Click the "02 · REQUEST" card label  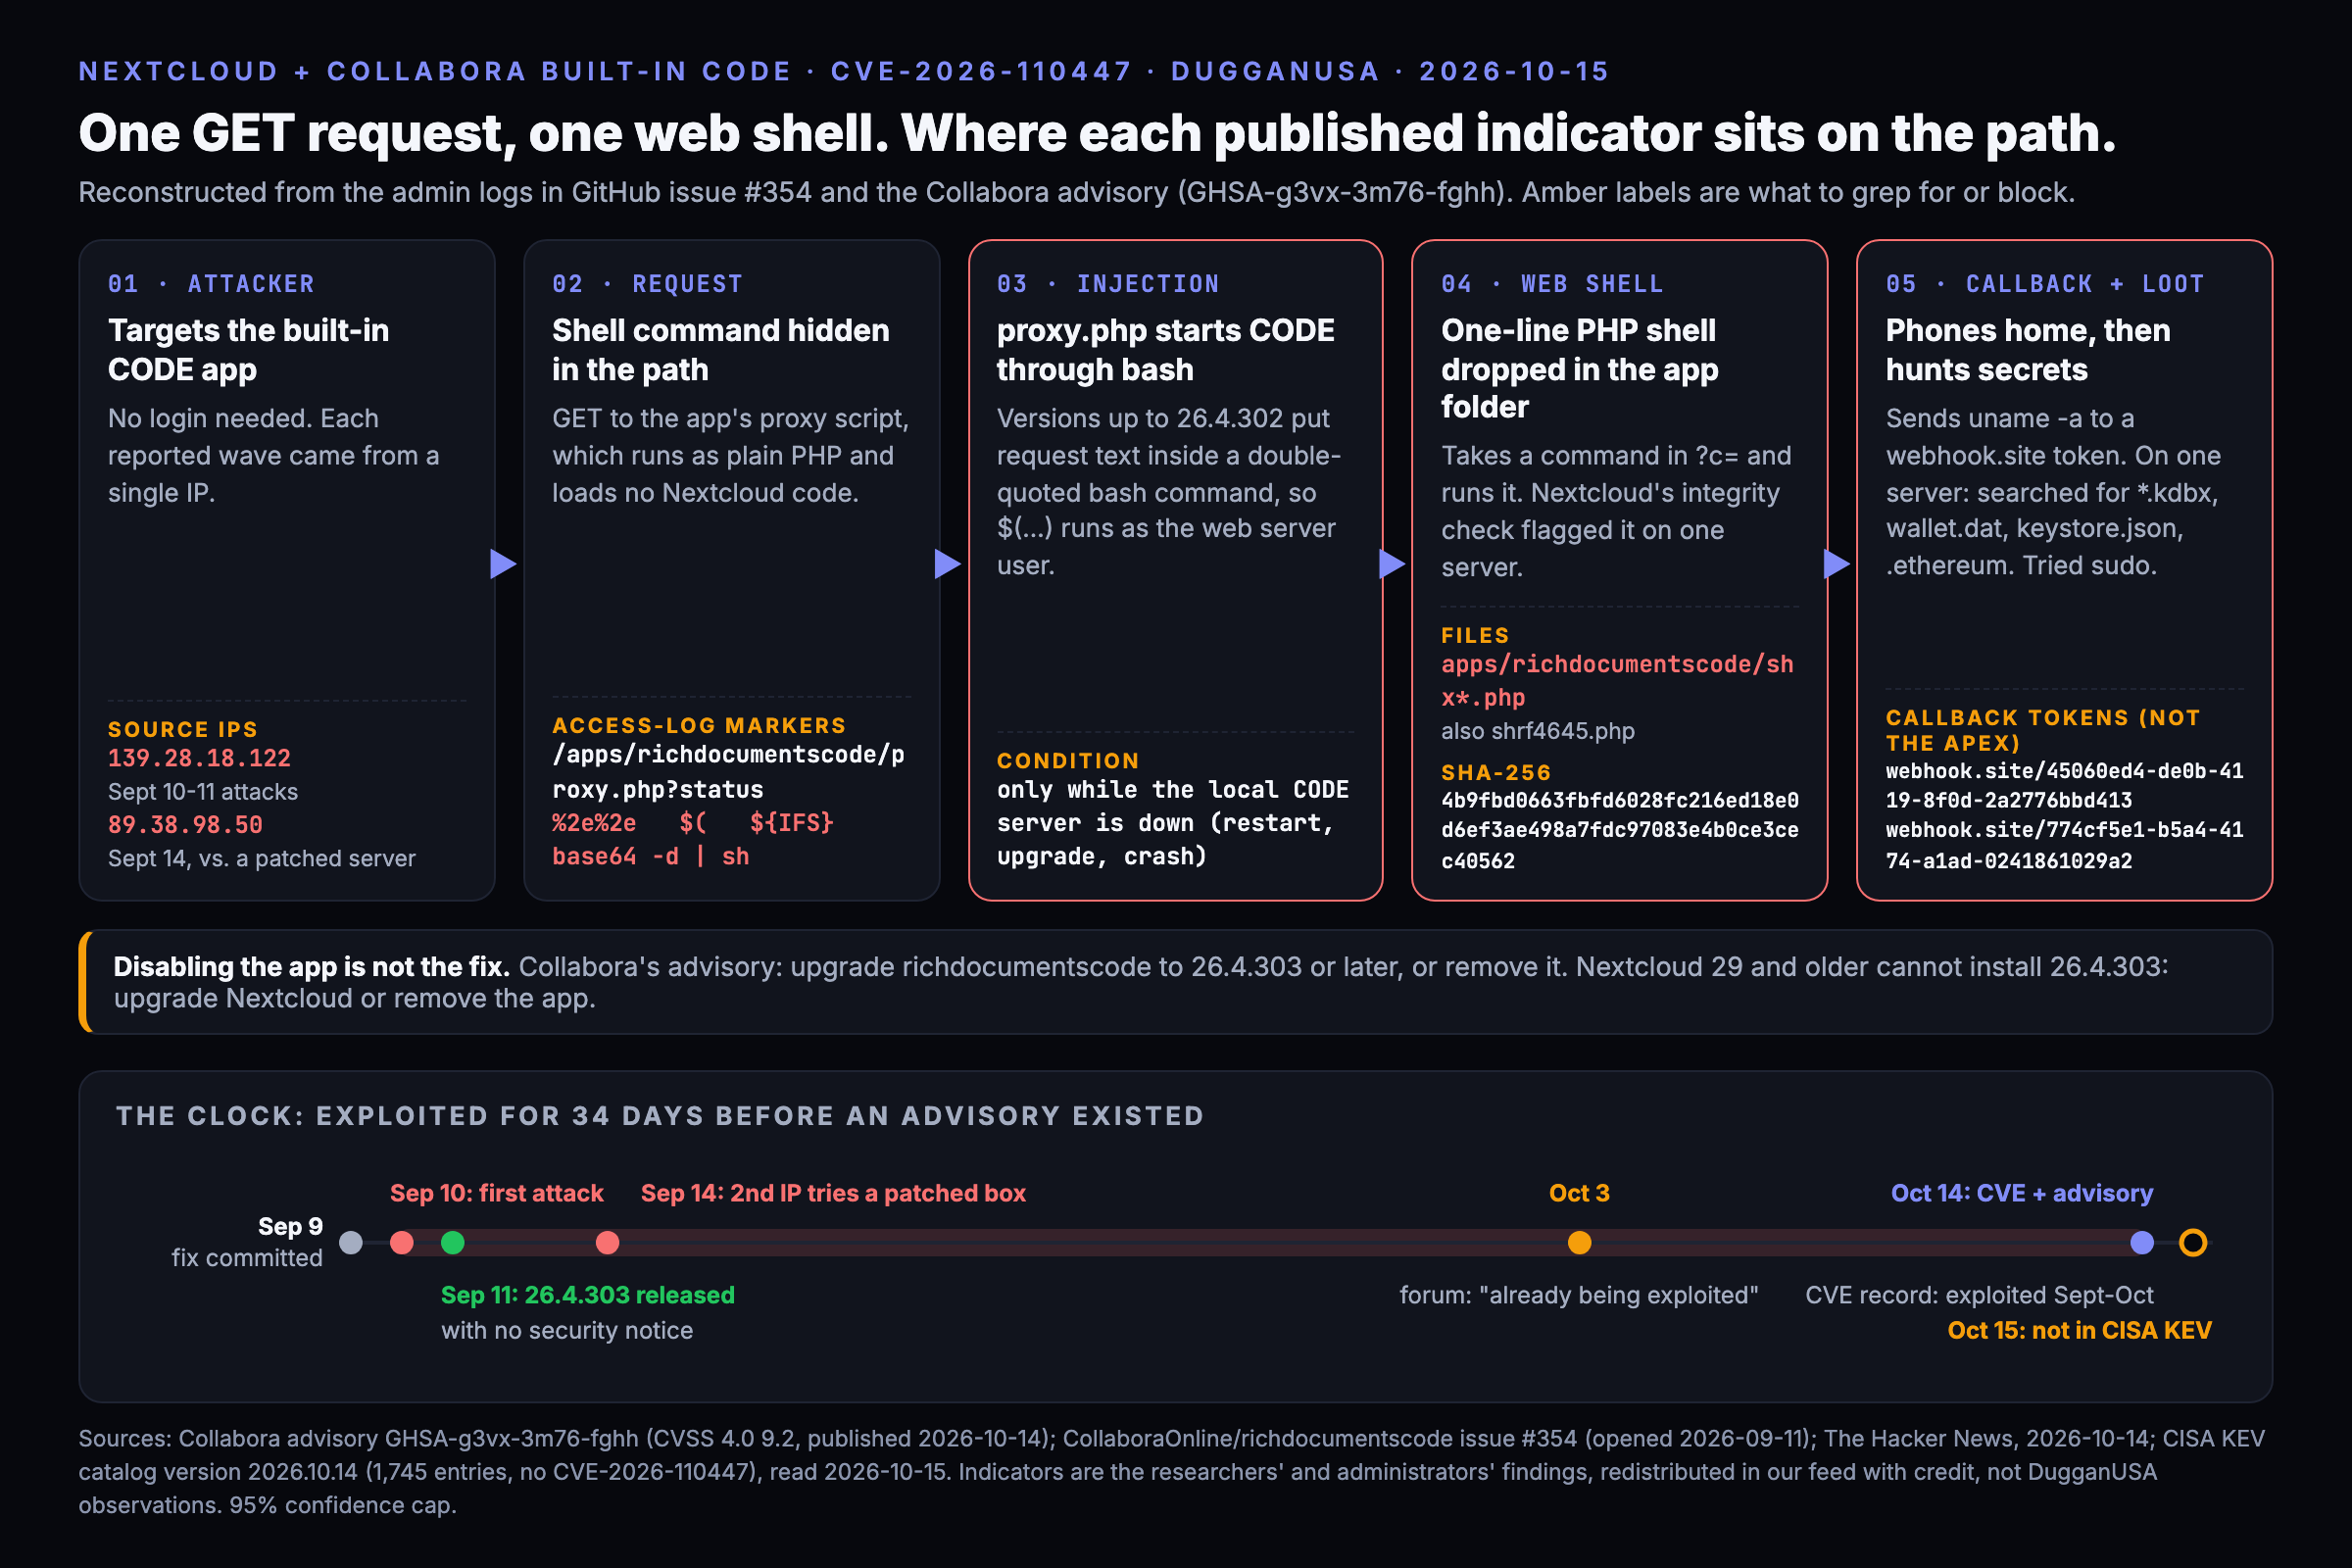tap(647, 284)
